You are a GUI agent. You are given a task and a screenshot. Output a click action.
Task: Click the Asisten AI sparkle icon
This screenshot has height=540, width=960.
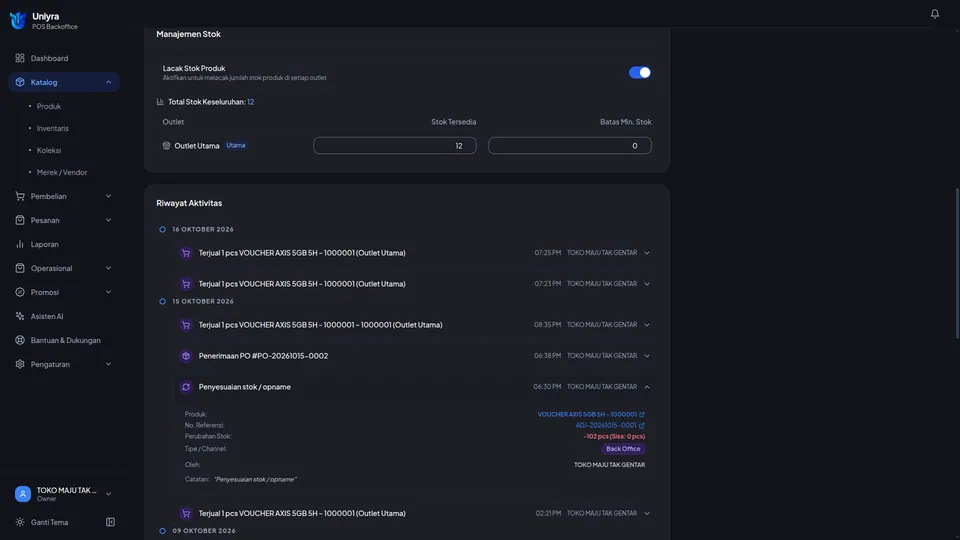point(20,316)
